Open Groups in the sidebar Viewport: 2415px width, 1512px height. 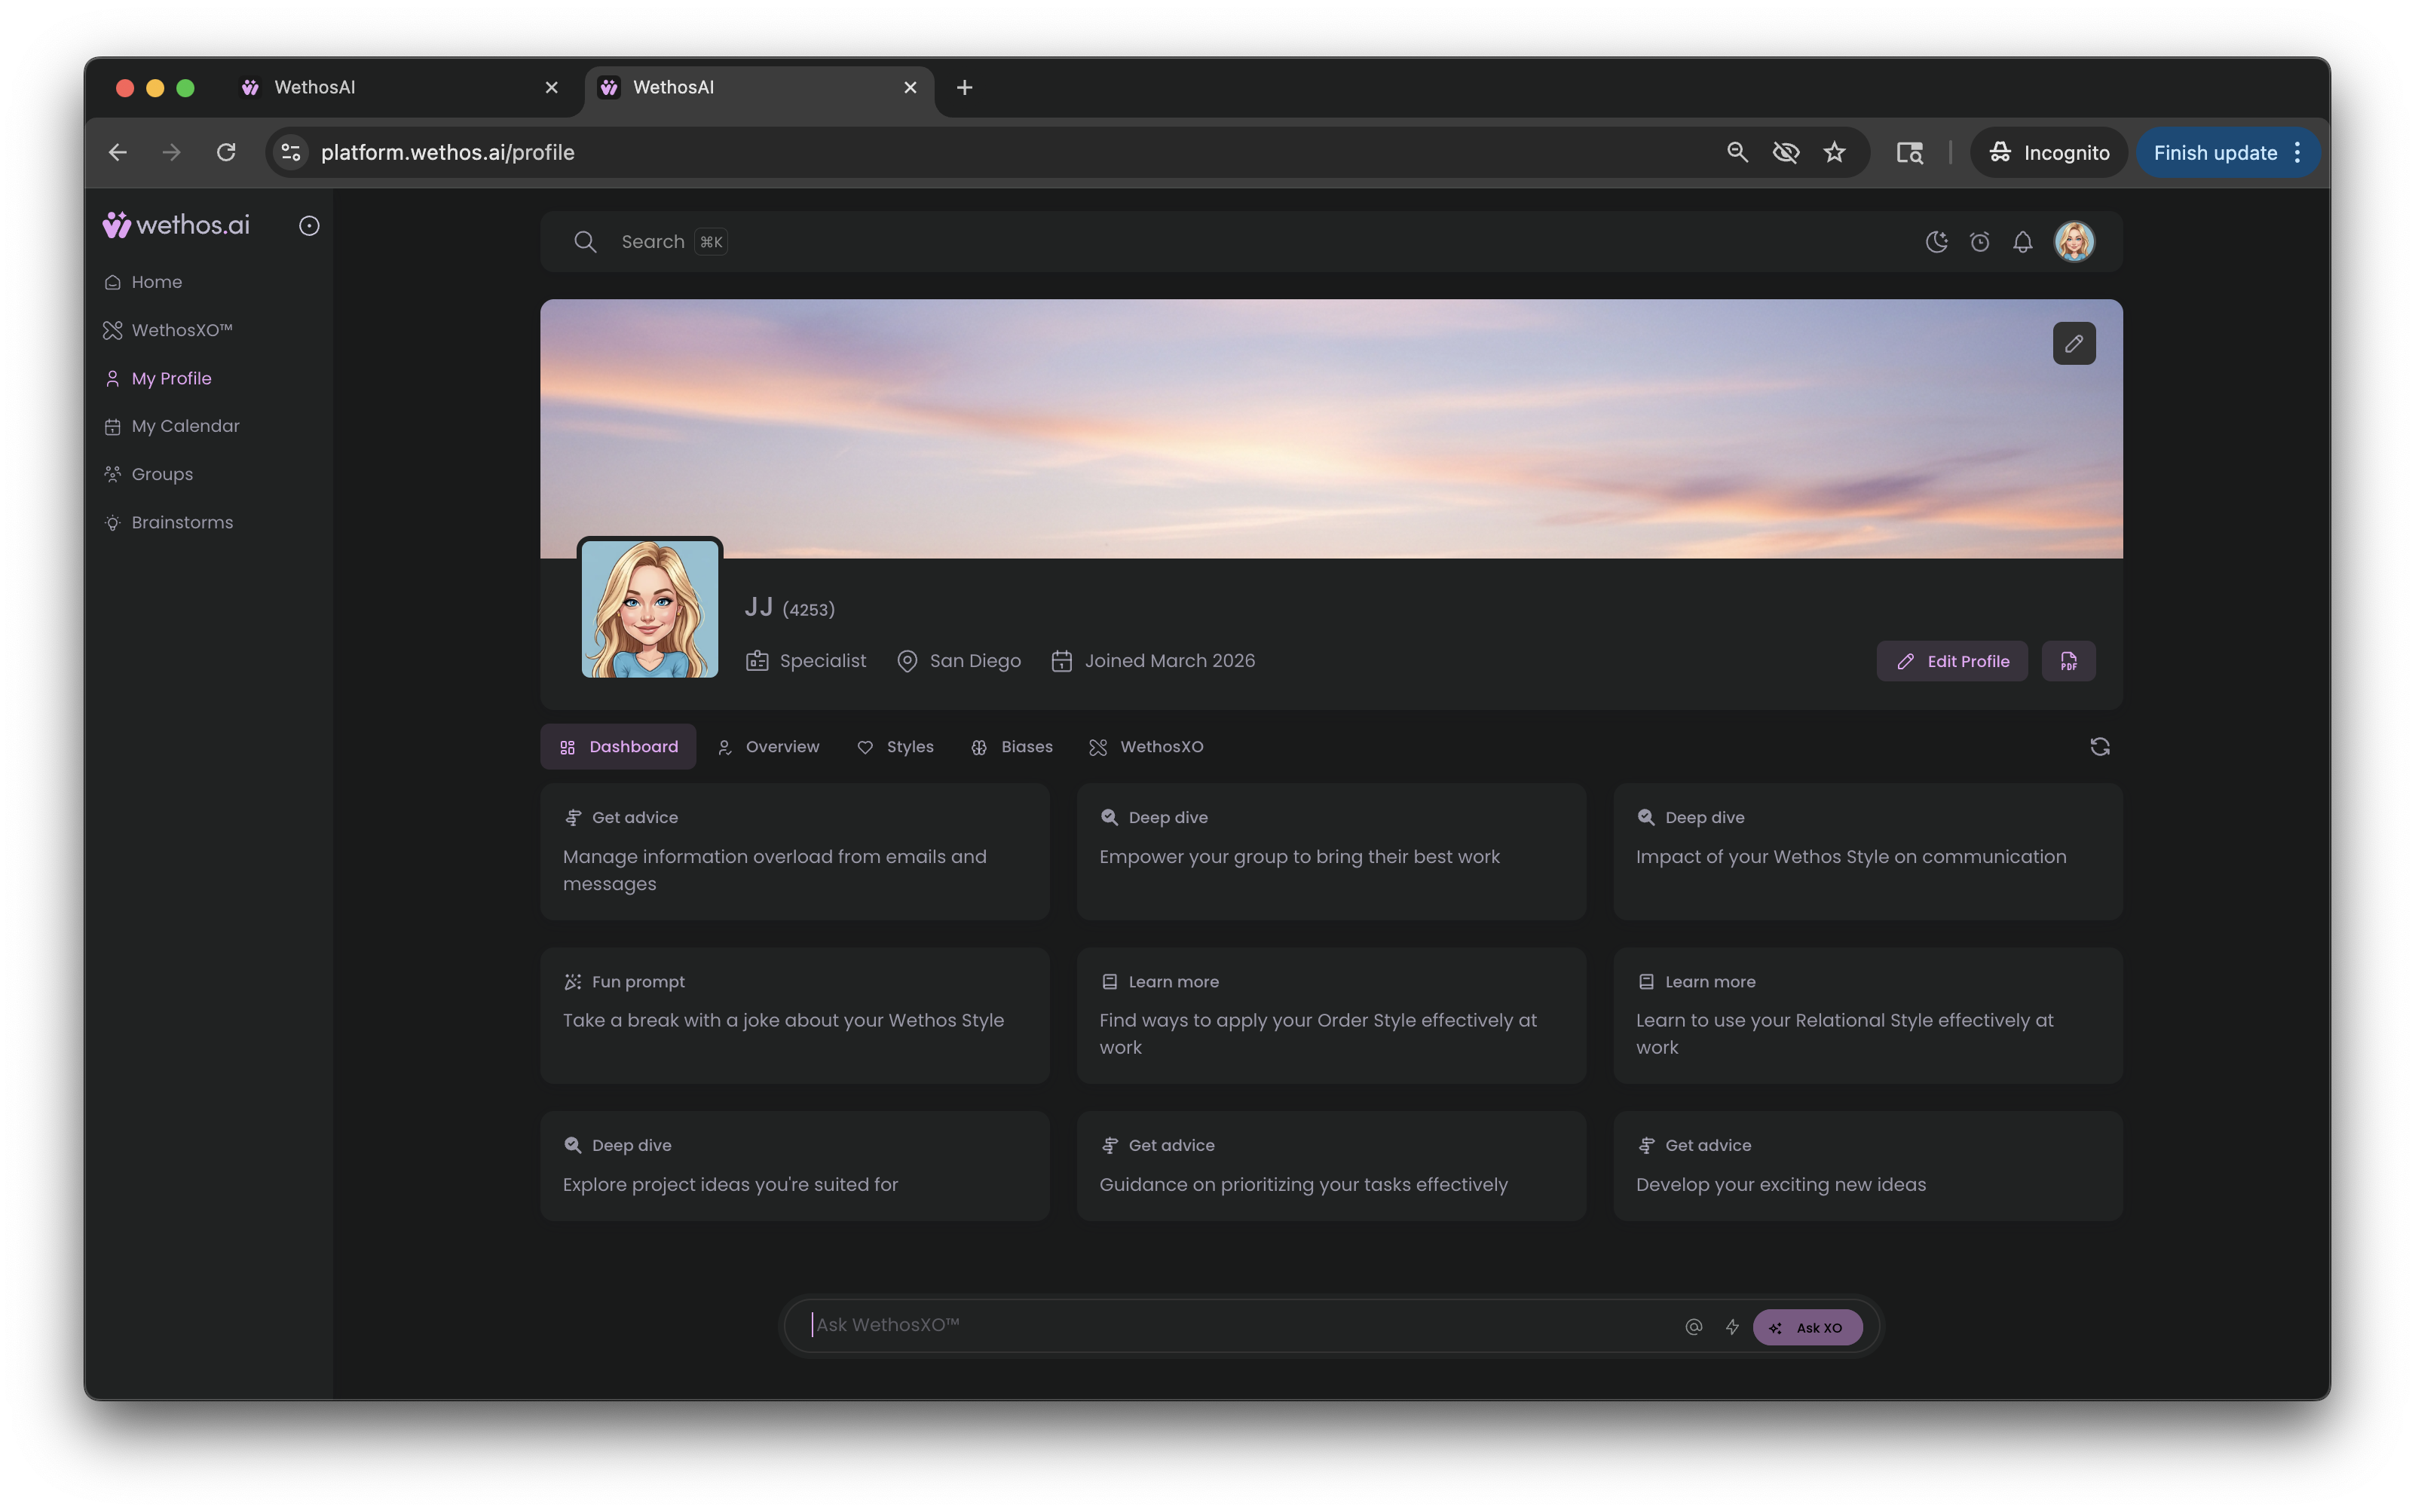pyautogui.click(x=148, y=474)
